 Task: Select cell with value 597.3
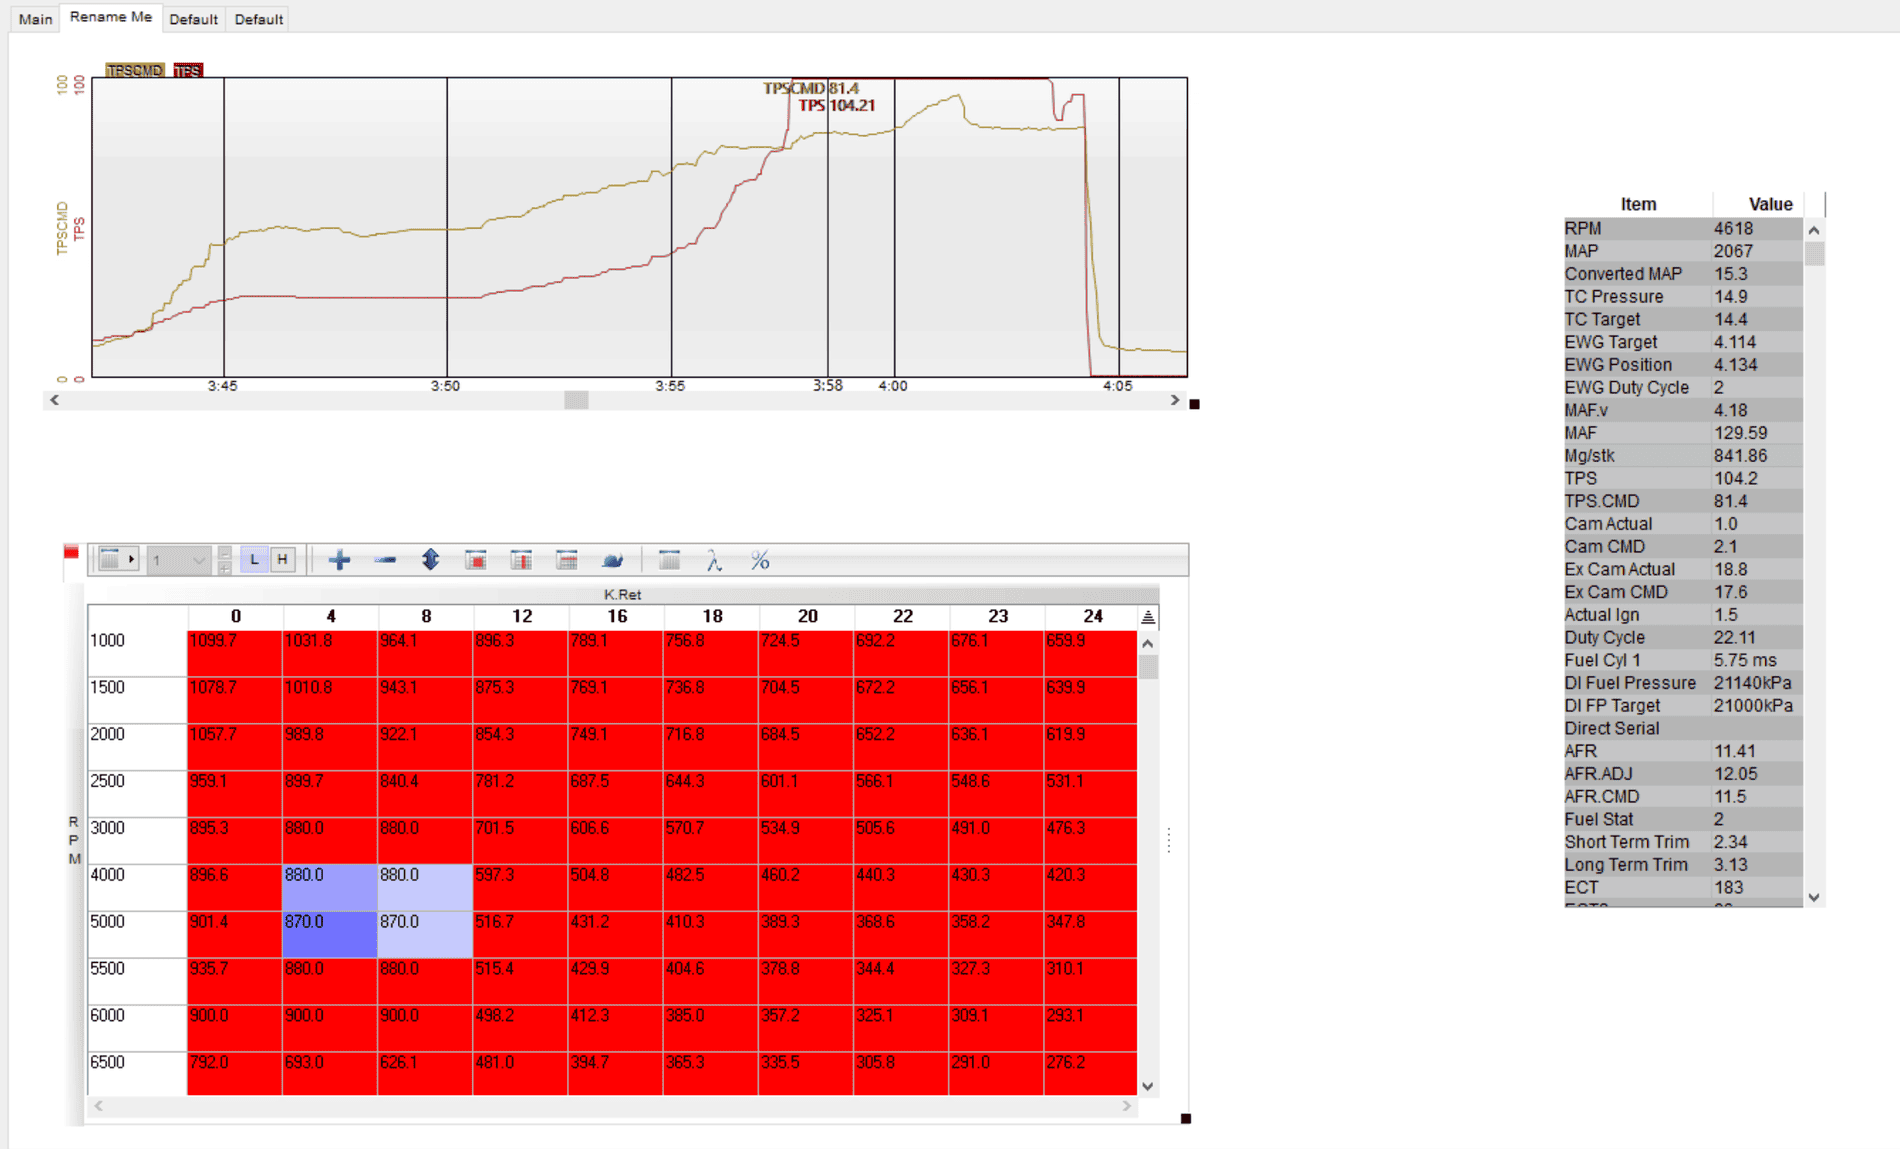pos(521,887)
